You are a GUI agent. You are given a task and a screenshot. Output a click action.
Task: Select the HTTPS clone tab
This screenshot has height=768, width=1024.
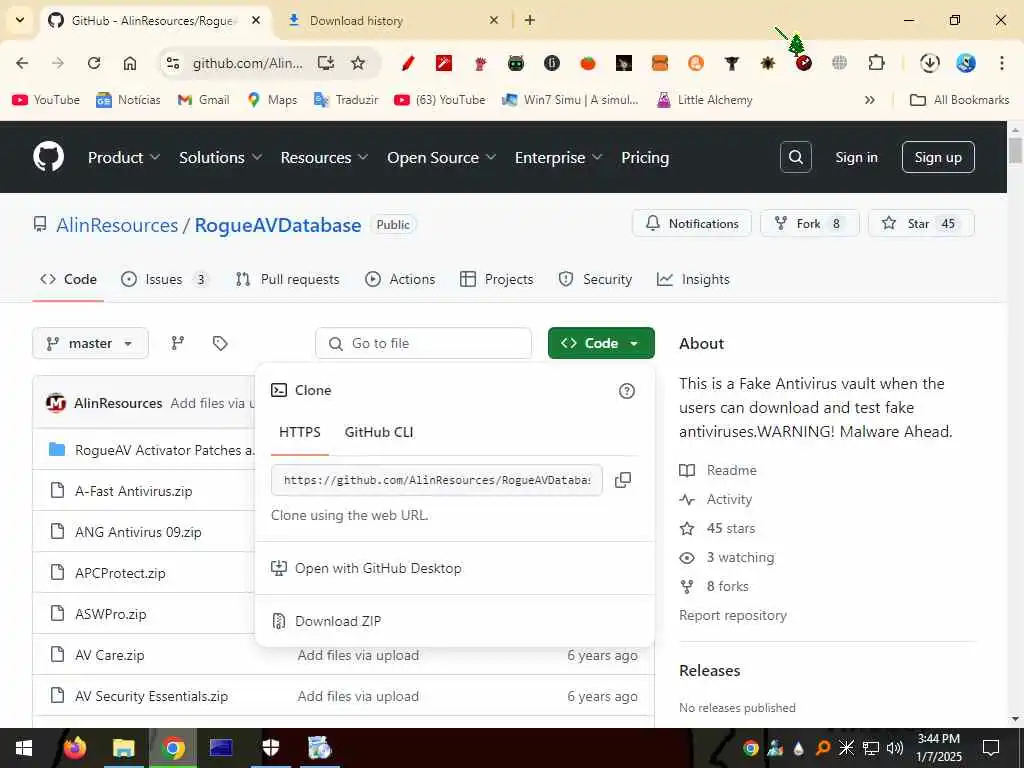300,432
